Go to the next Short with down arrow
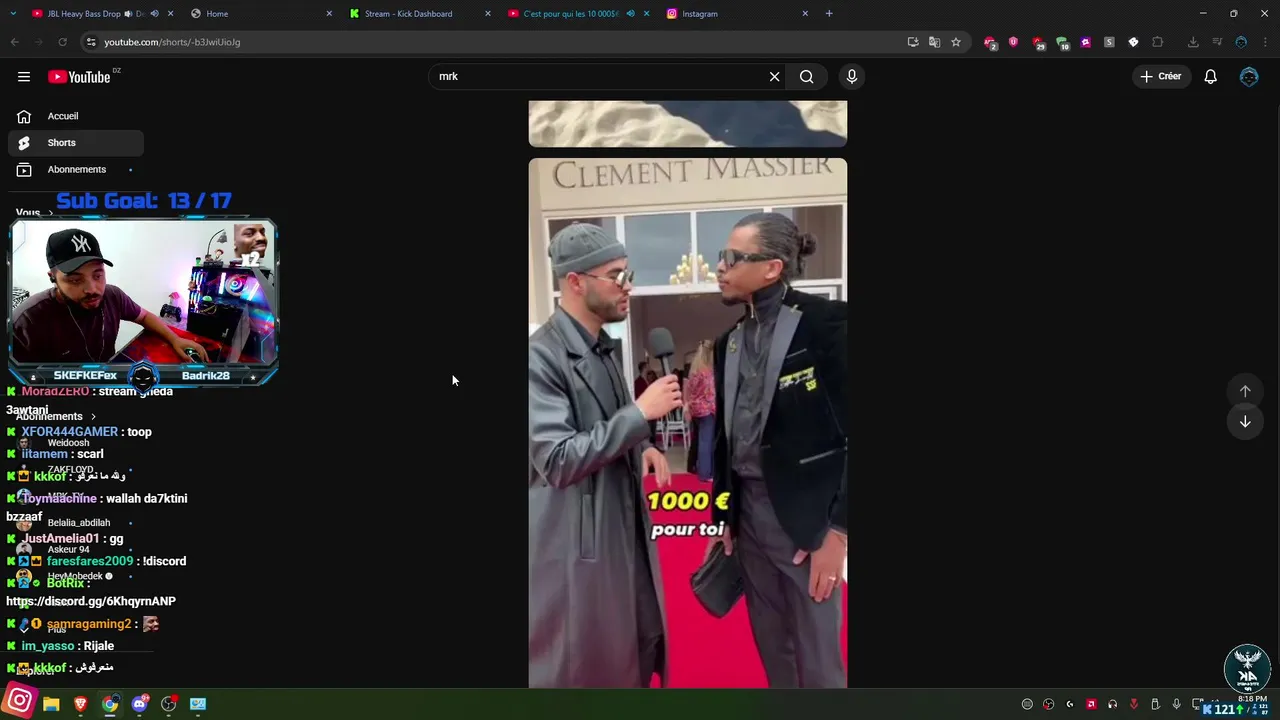The height and width of the screenshot is (720, 1280). pos(1245,422)
